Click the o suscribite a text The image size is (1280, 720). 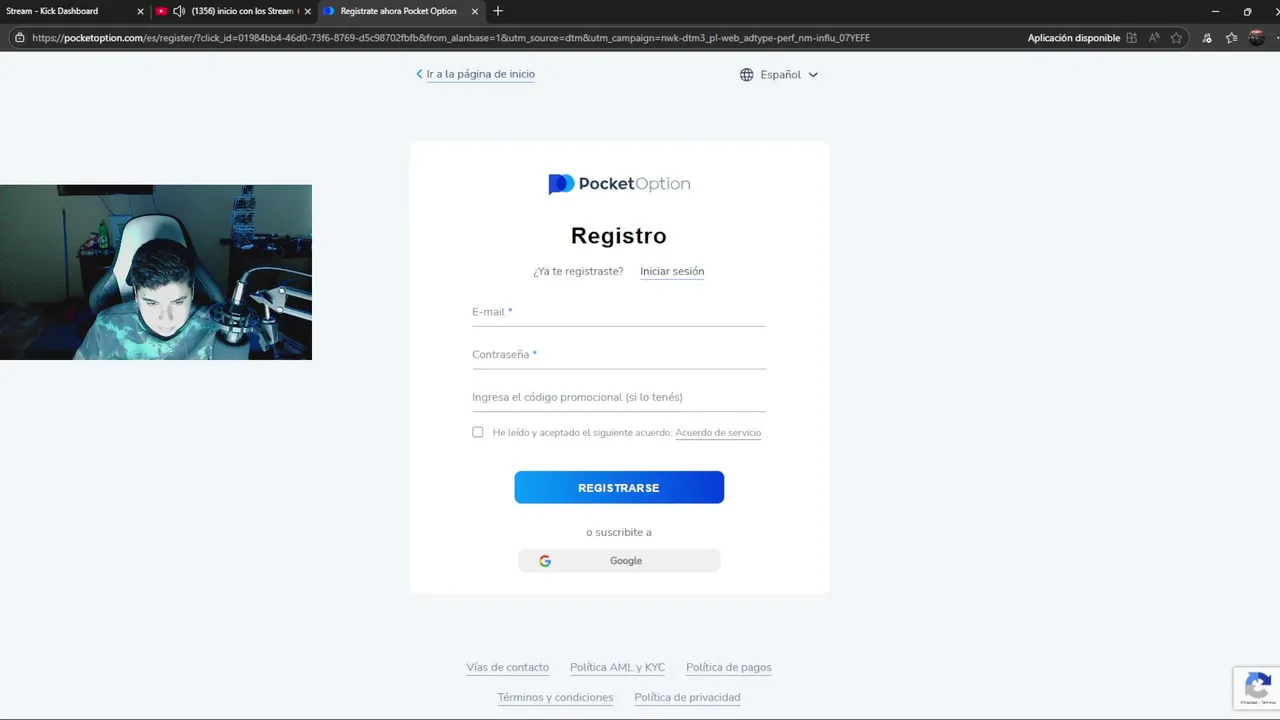coord(619,532)
